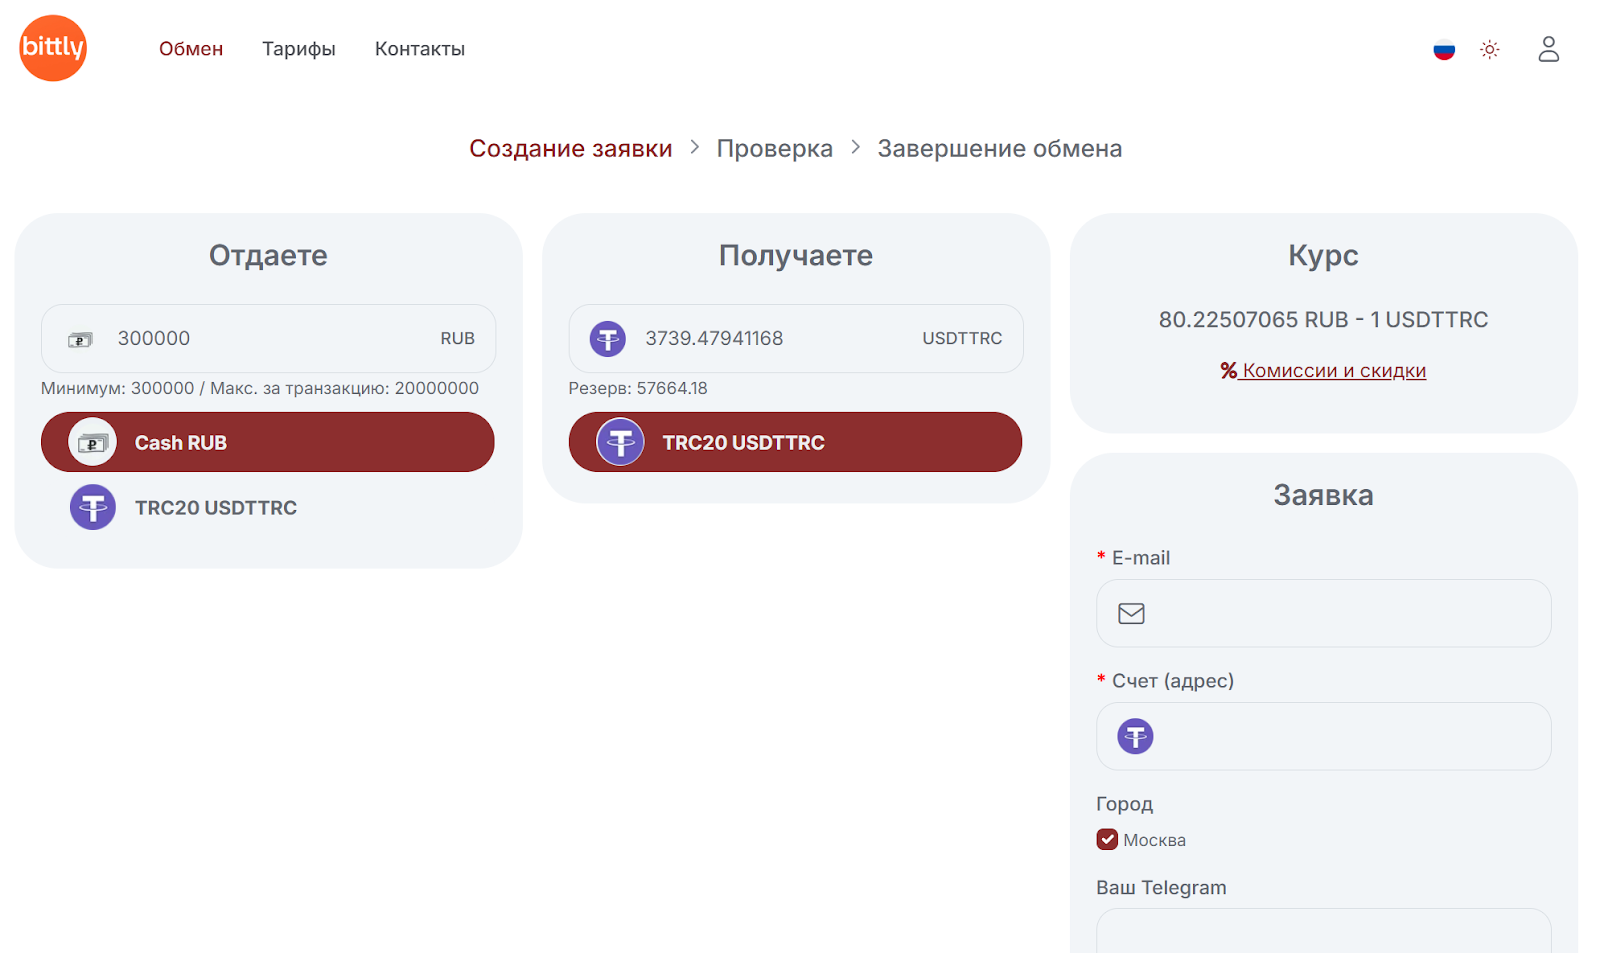The image size is (1600, 953).
Task: Toggle light/dark theme sun icon
Action: [x=1490, y=49]
